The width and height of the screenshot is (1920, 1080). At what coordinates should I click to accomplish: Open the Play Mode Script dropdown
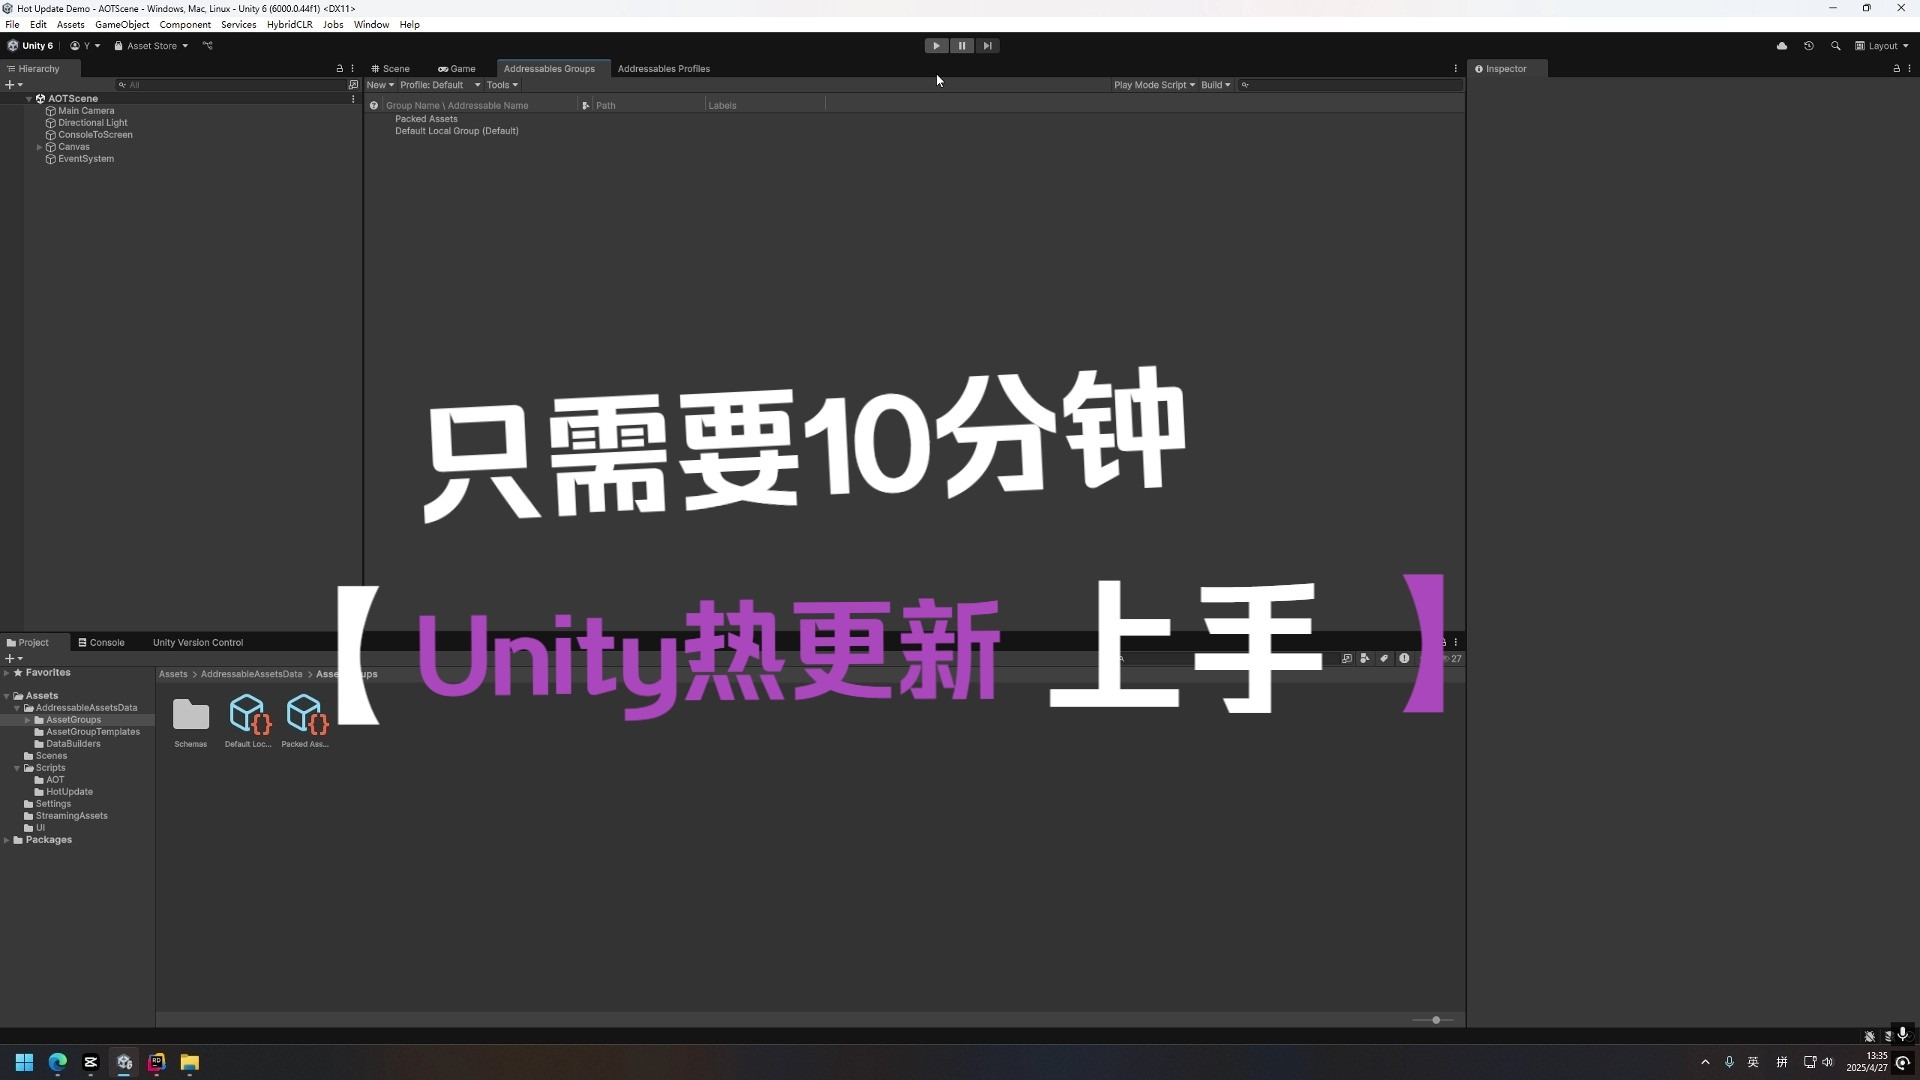[1154, 85]
